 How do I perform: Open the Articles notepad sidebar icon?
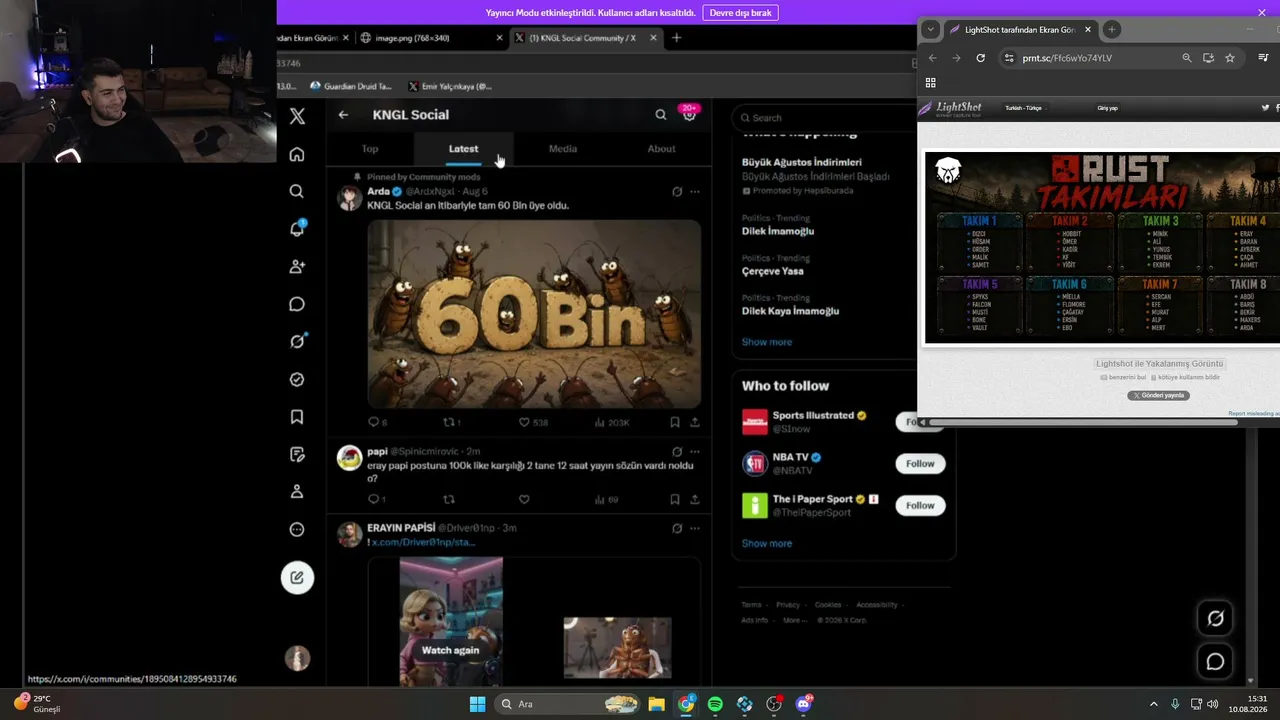(x=297, y=454)
